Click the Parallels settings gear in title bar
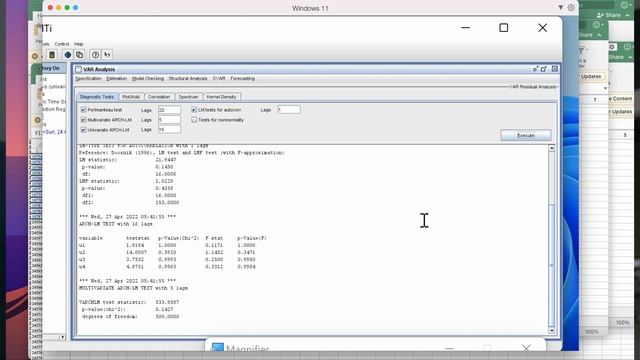 (x=571, y=8)
